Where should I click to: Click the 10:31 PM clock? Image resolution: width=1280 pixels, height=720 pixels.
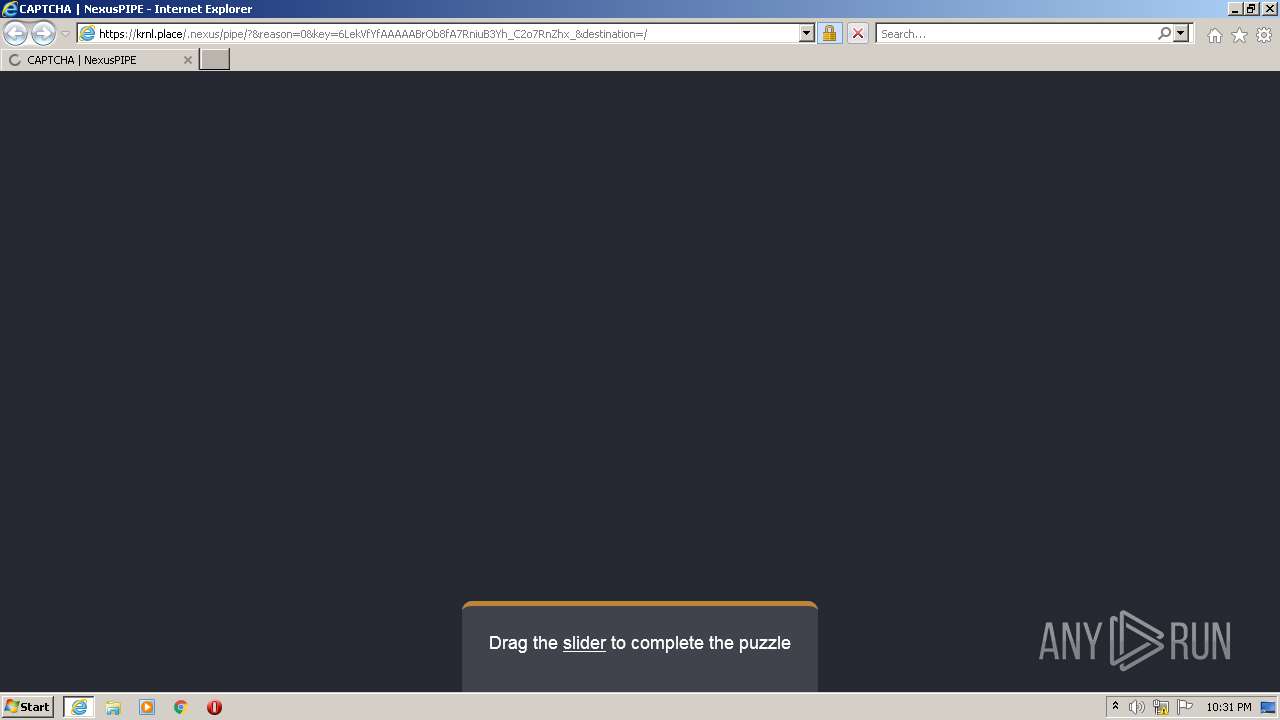[1229, 707]
